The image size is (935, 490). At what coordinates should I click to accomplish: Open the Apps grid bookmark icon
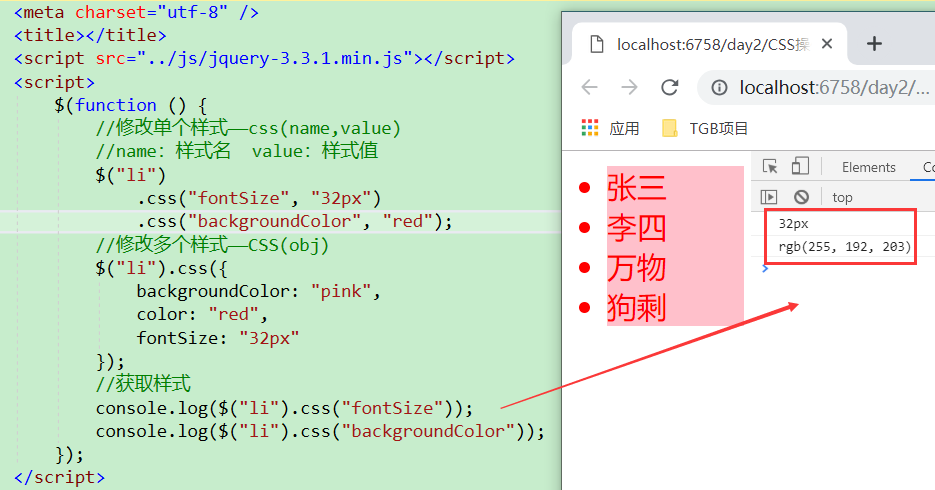(x=590, y=128)
